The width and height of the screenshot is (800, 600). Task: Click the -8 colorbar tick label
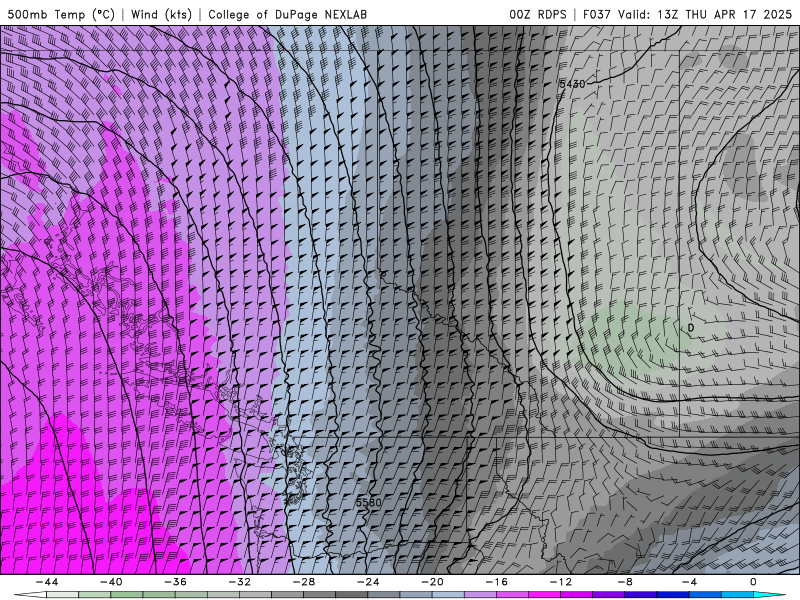click(x=626, y=582)
